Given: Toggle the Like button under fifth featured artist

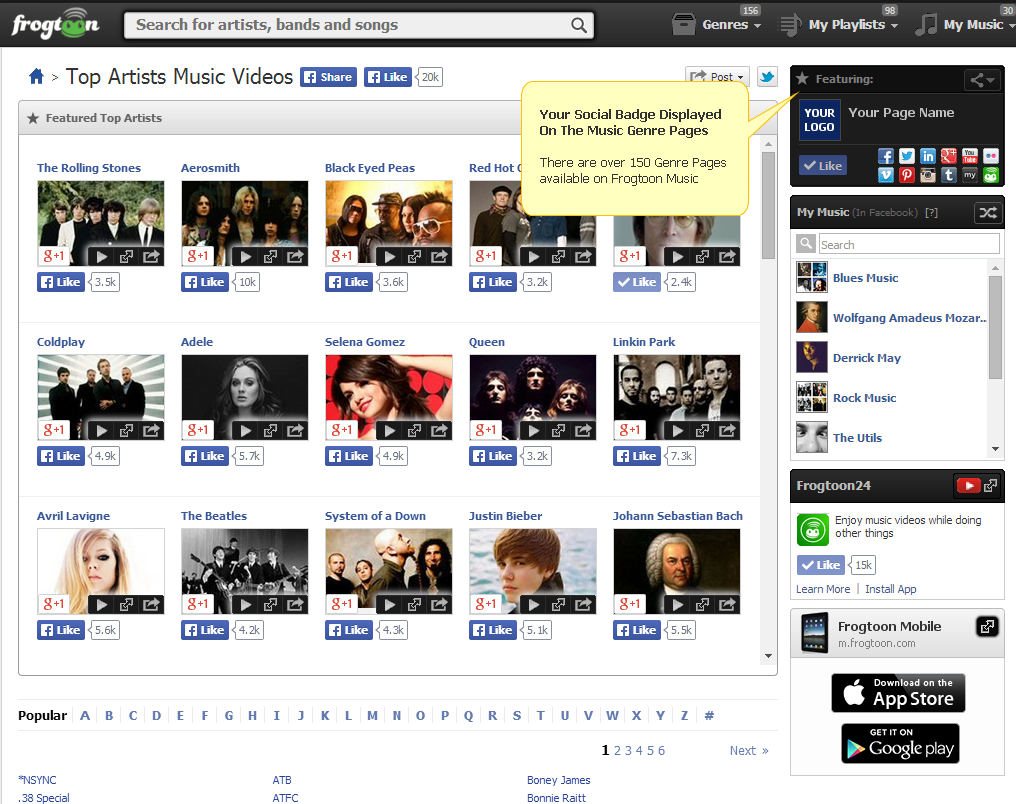Looking at the screenshot, I should [x=637, y=282].
